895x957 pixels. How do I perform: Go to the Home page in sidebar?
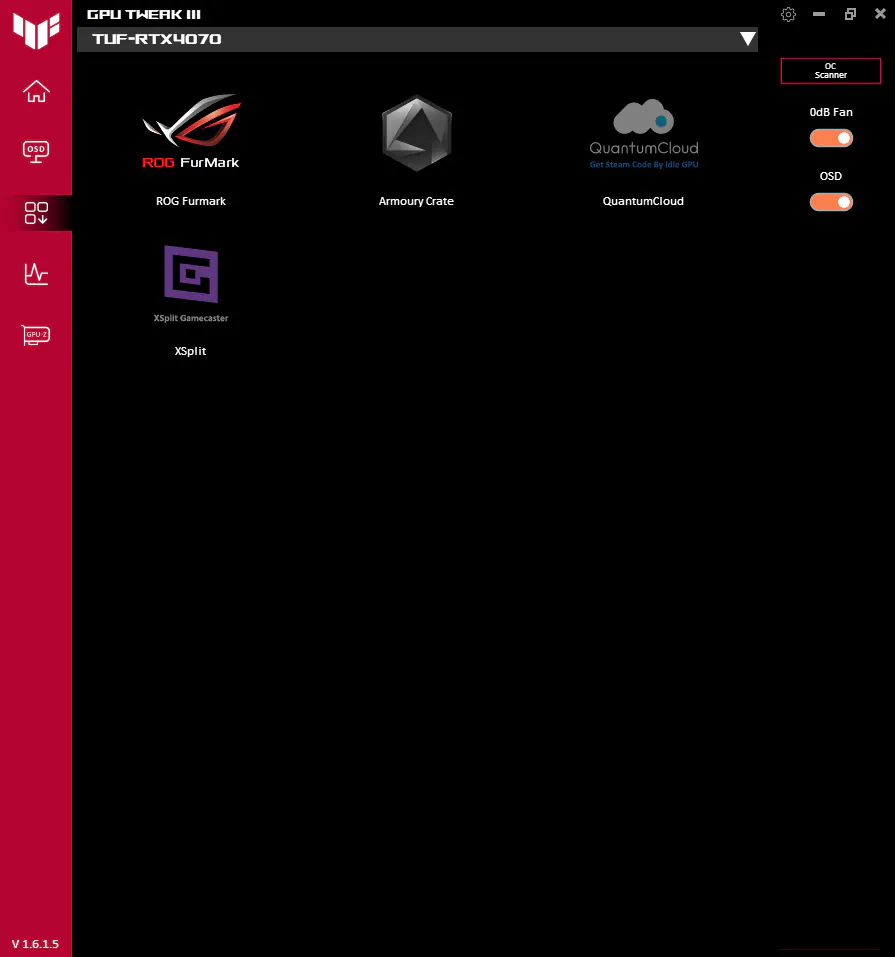tap(36, 92)
